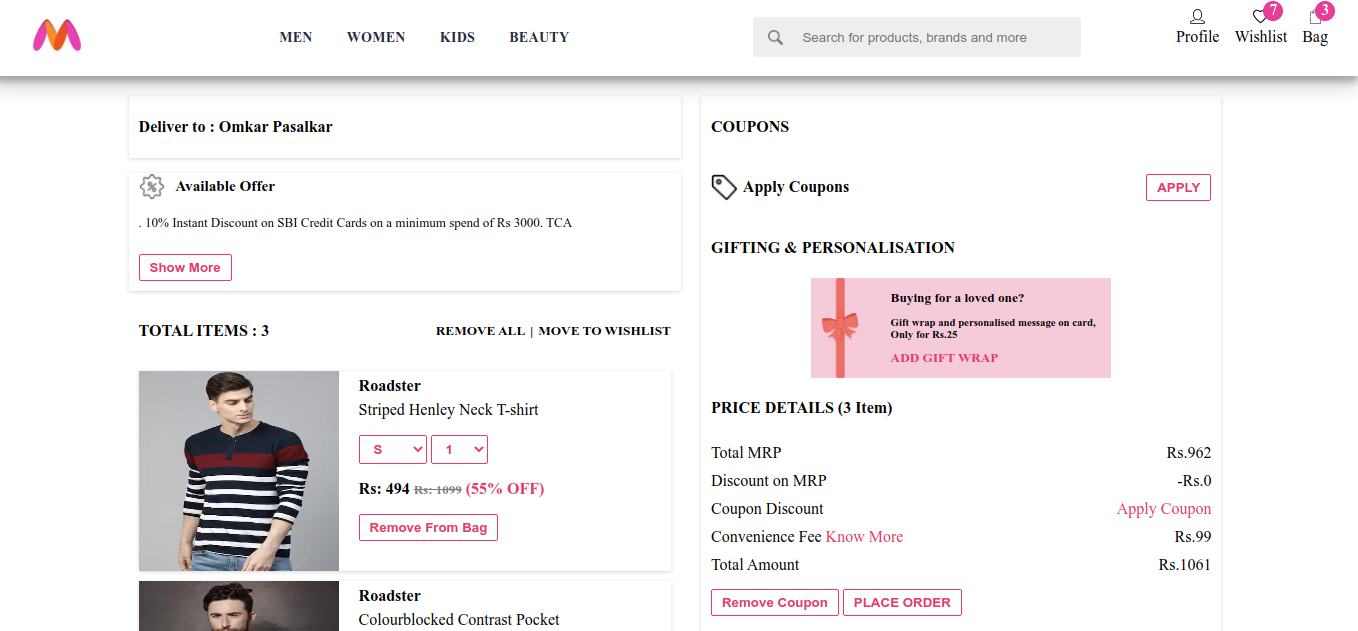Open the size S dropdown
Image resolution: width=1358 pixels, height=631 pixels.
pos(393,450)
